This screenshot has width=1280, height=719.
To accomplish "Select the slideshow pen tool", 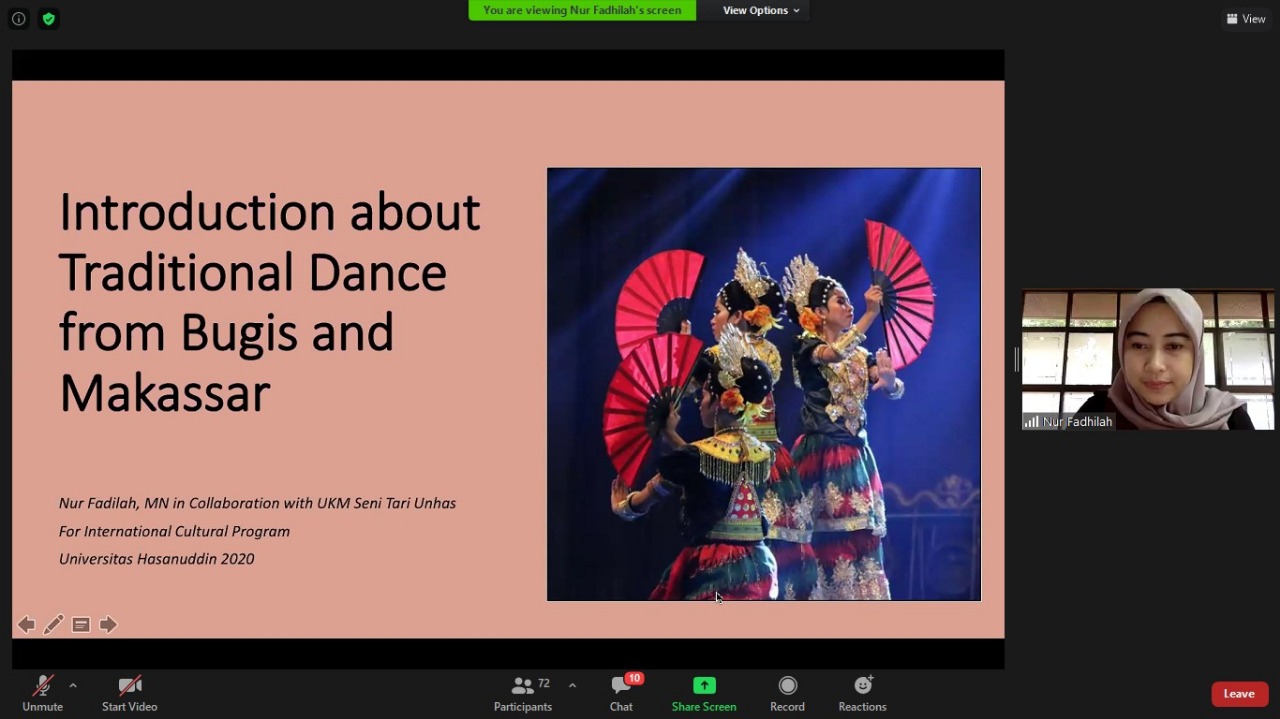I will [54, 625].
